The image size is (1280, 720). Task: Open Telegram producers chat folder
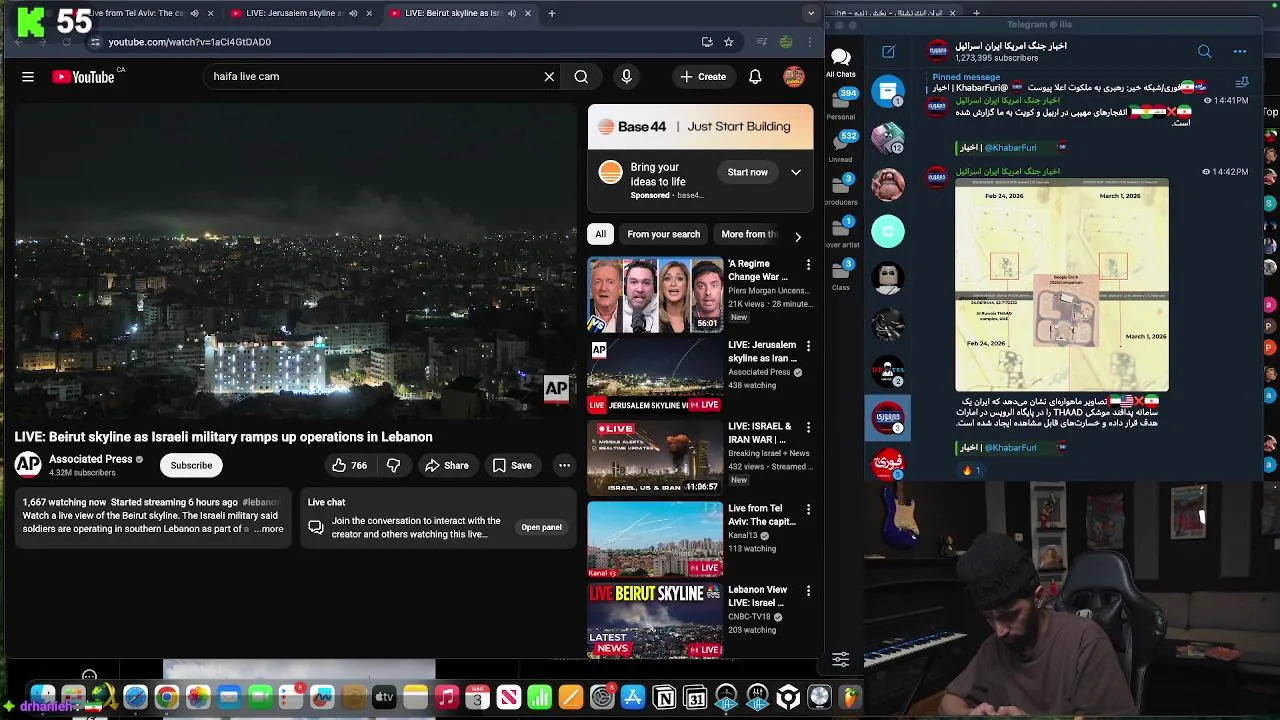coord(841,189)
